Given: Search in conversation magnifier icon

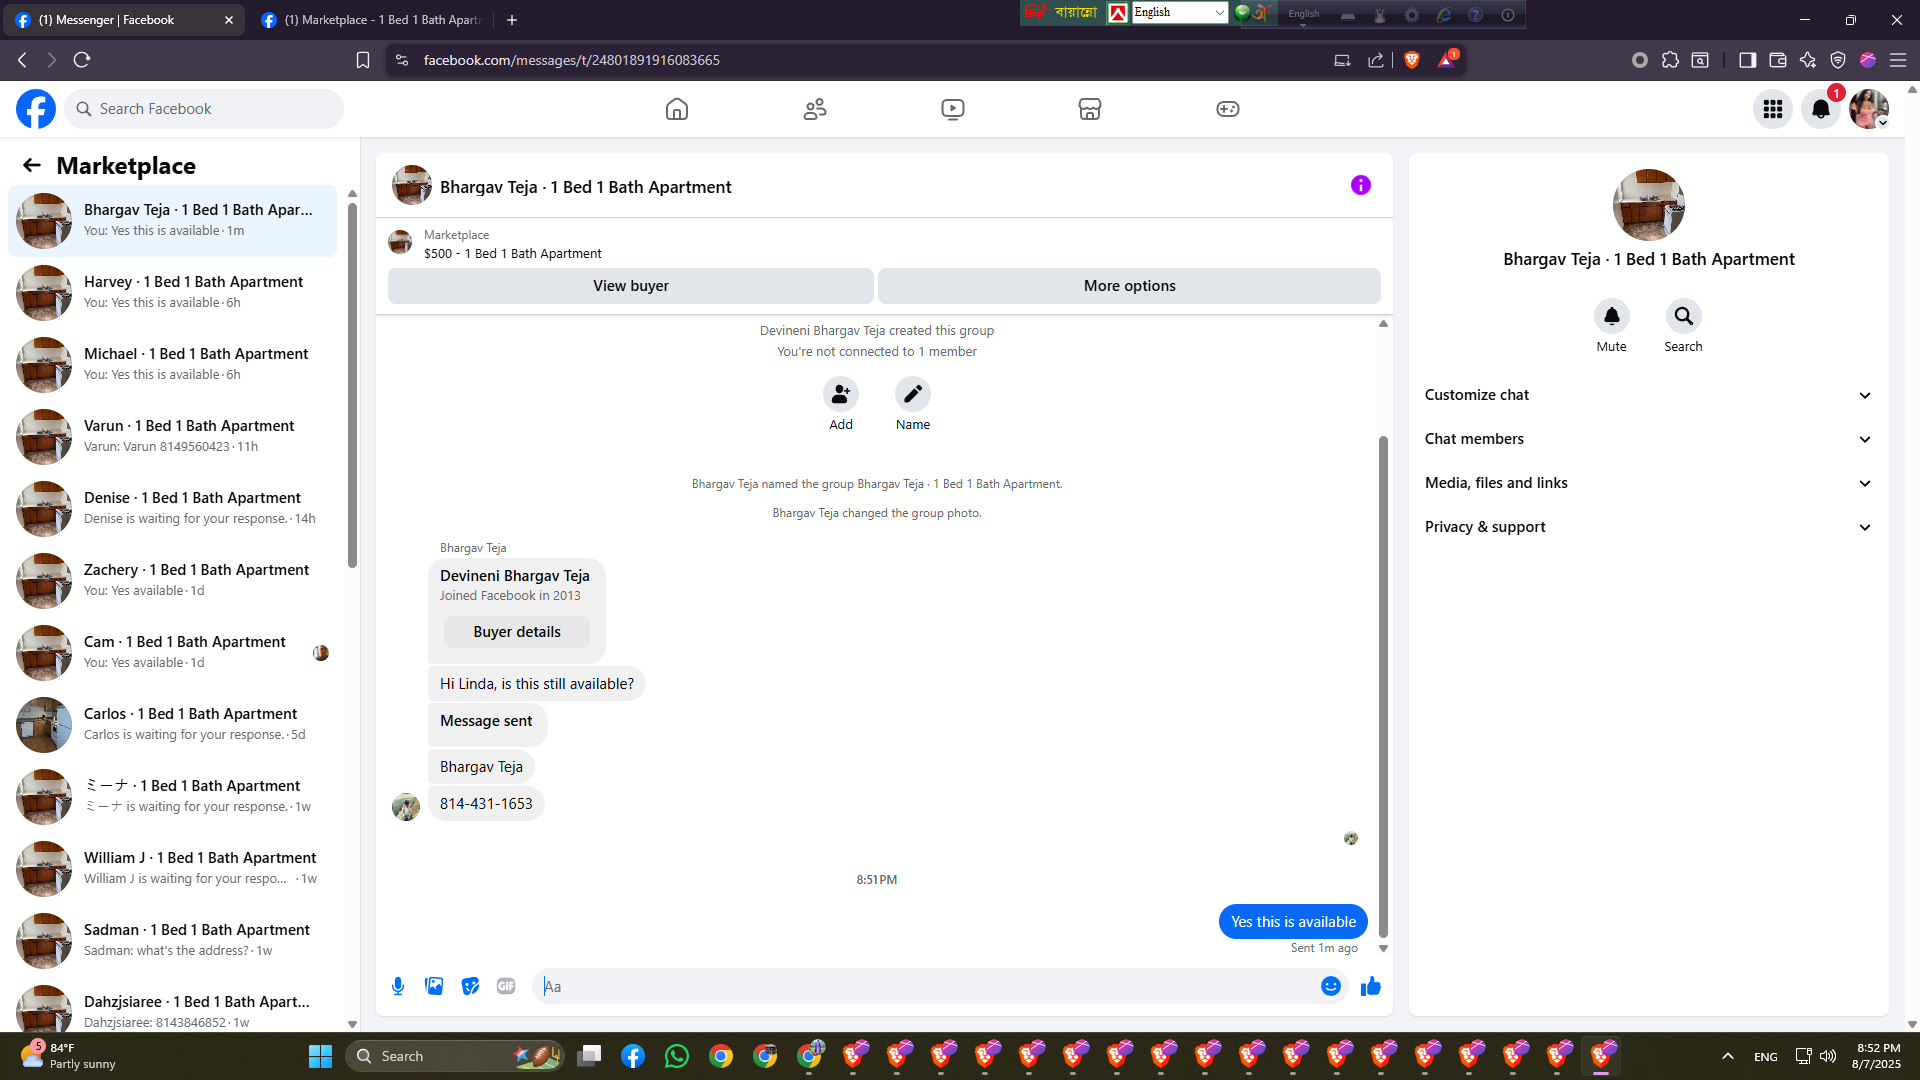Looking at the screenshot, I should click(1684, 317).
